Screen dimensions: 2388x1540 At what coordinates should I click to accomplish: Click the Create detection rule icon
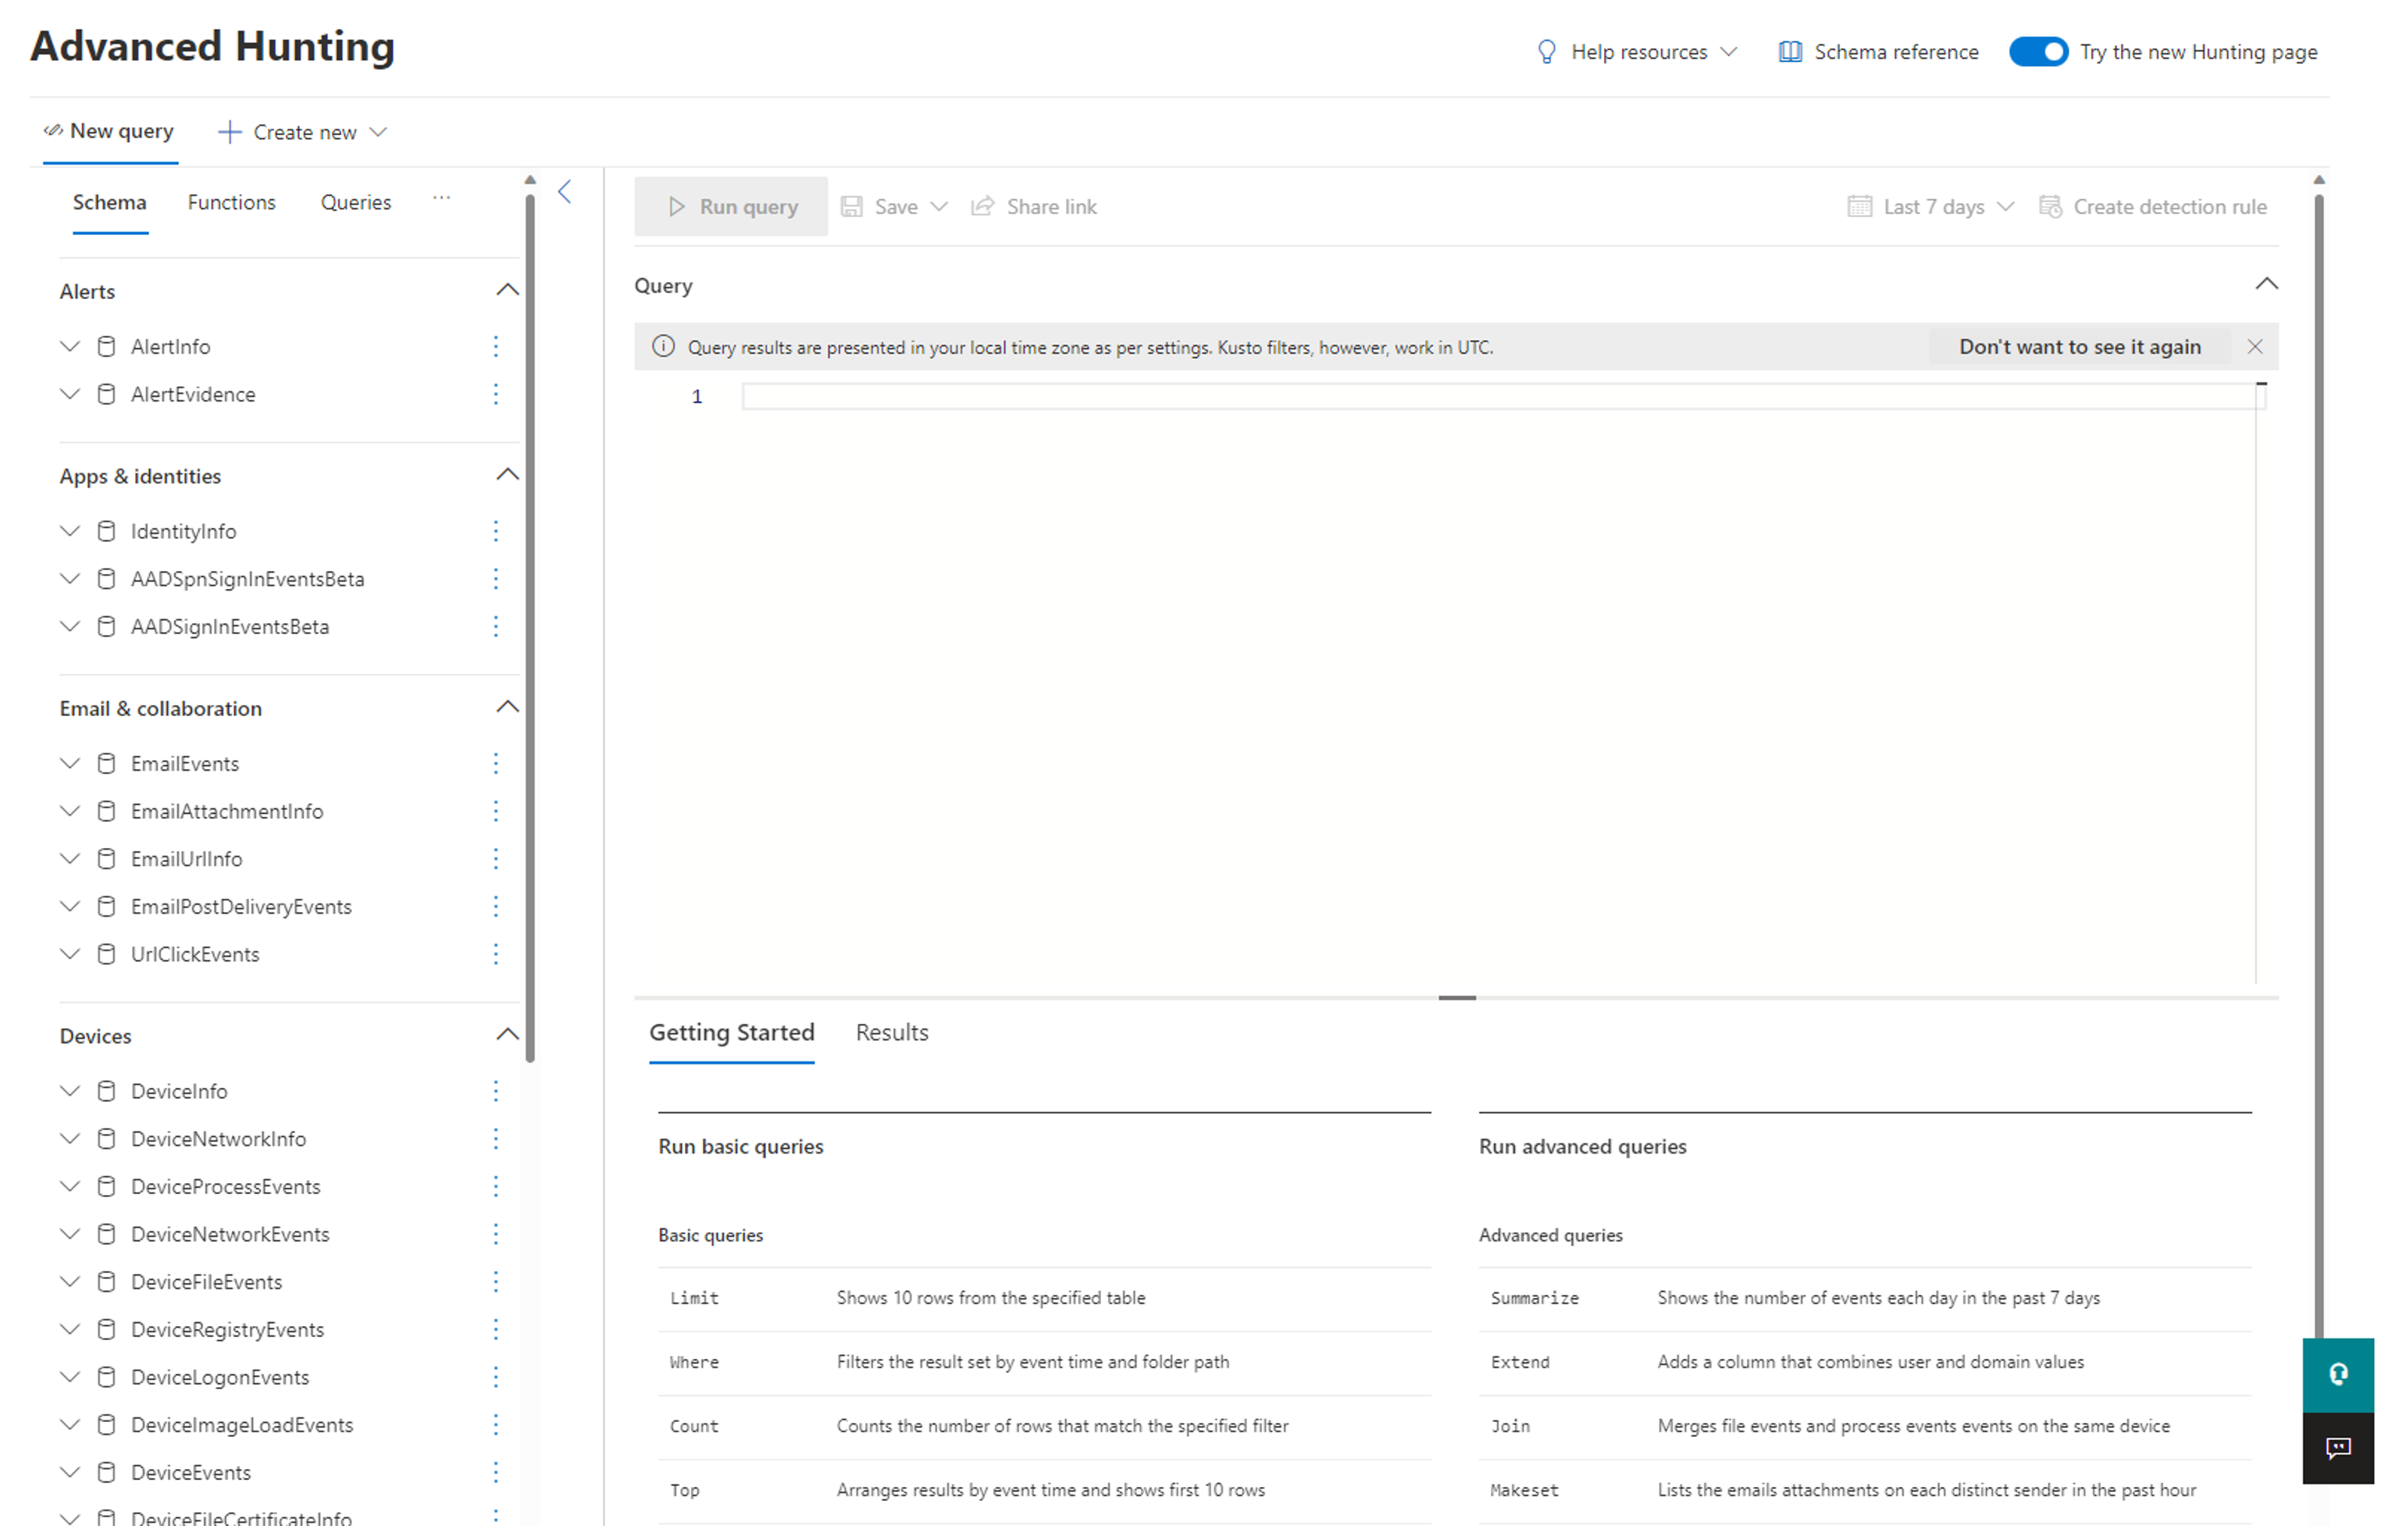pyautogui.click(x=2051, y=207)
